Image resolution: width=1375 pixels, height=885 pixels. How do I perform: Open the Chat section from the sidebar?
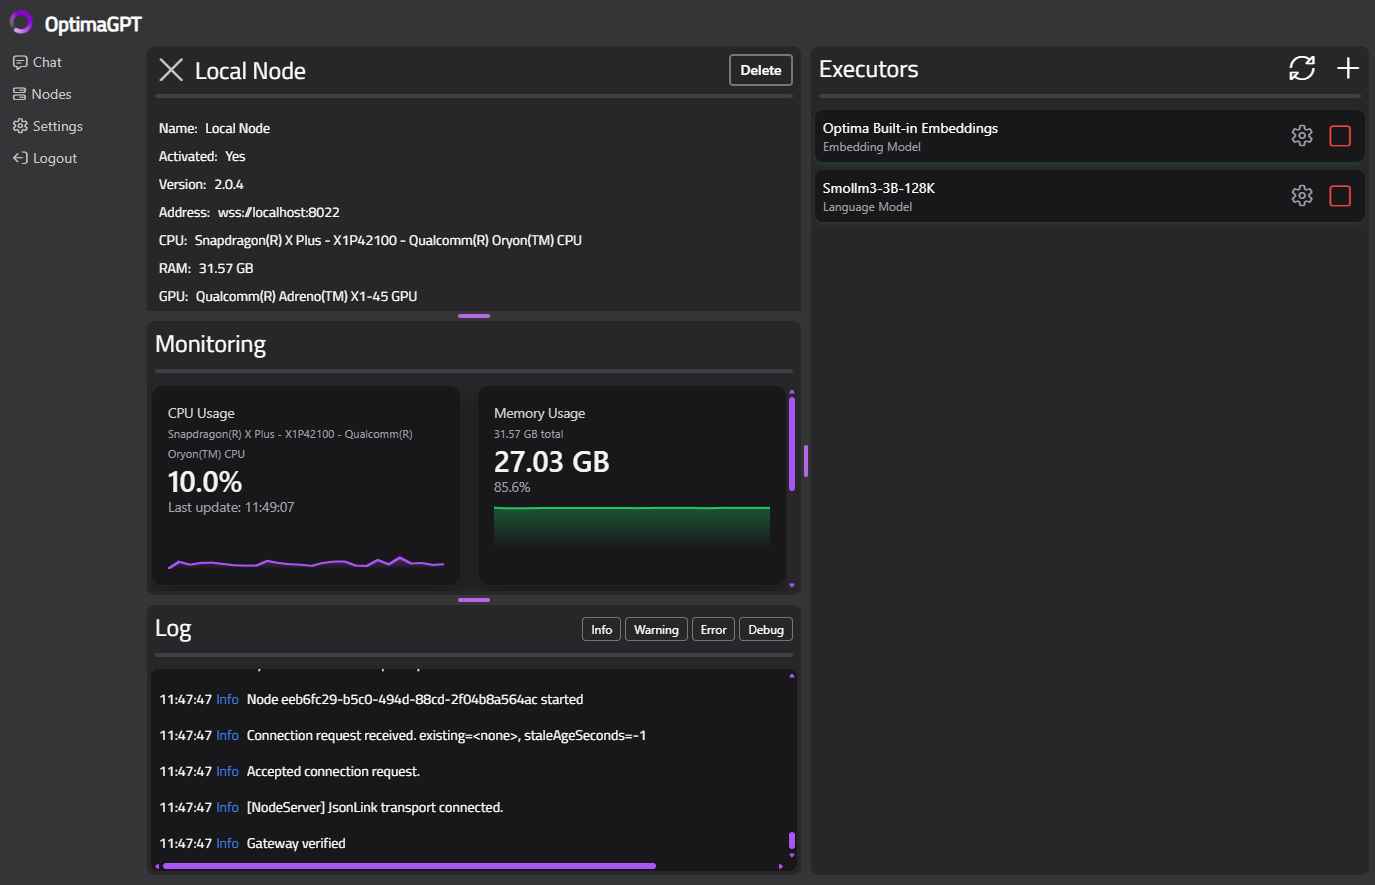click(46, 61)
